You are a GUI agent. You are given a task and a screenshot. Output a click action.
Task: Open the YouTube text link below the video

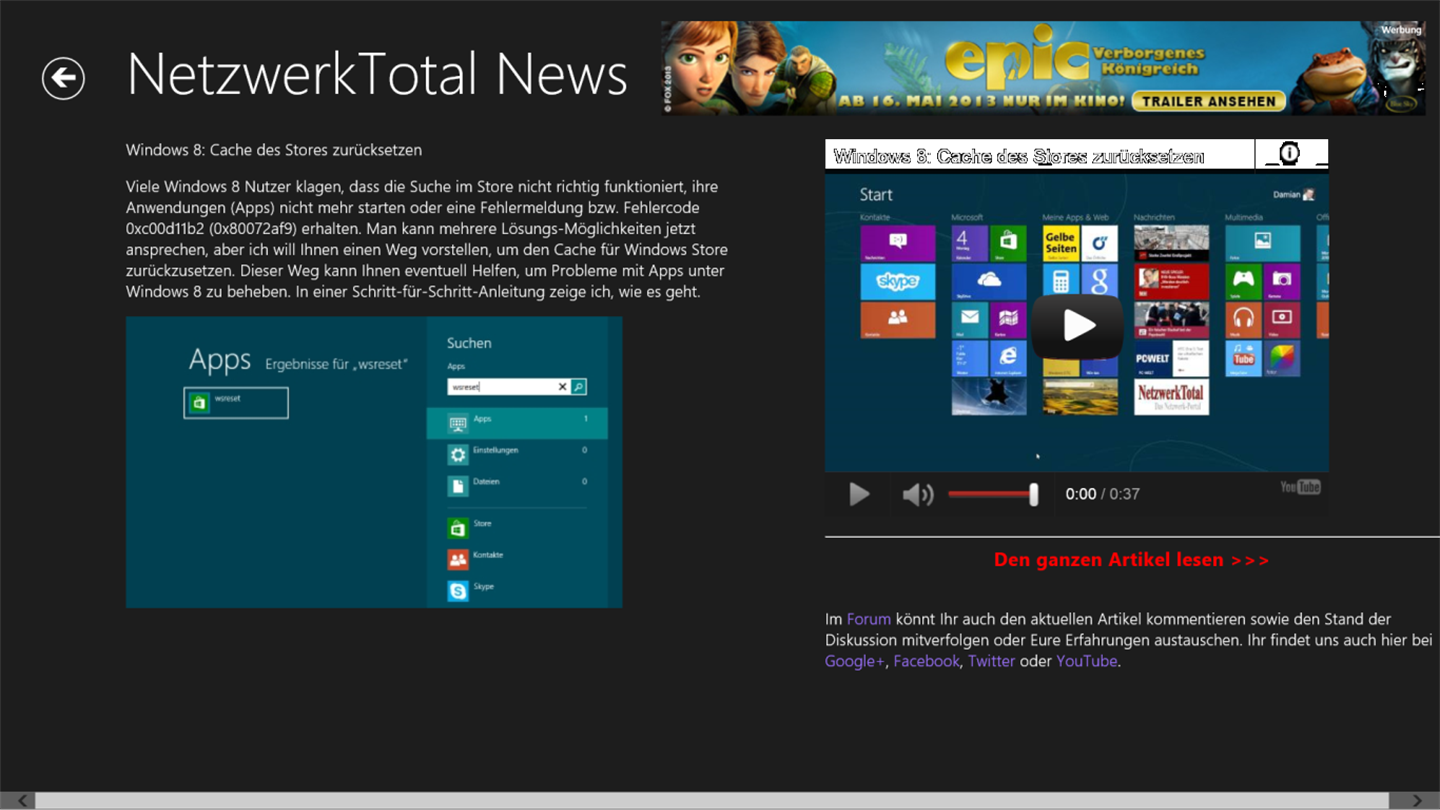tap(1086, 661)
